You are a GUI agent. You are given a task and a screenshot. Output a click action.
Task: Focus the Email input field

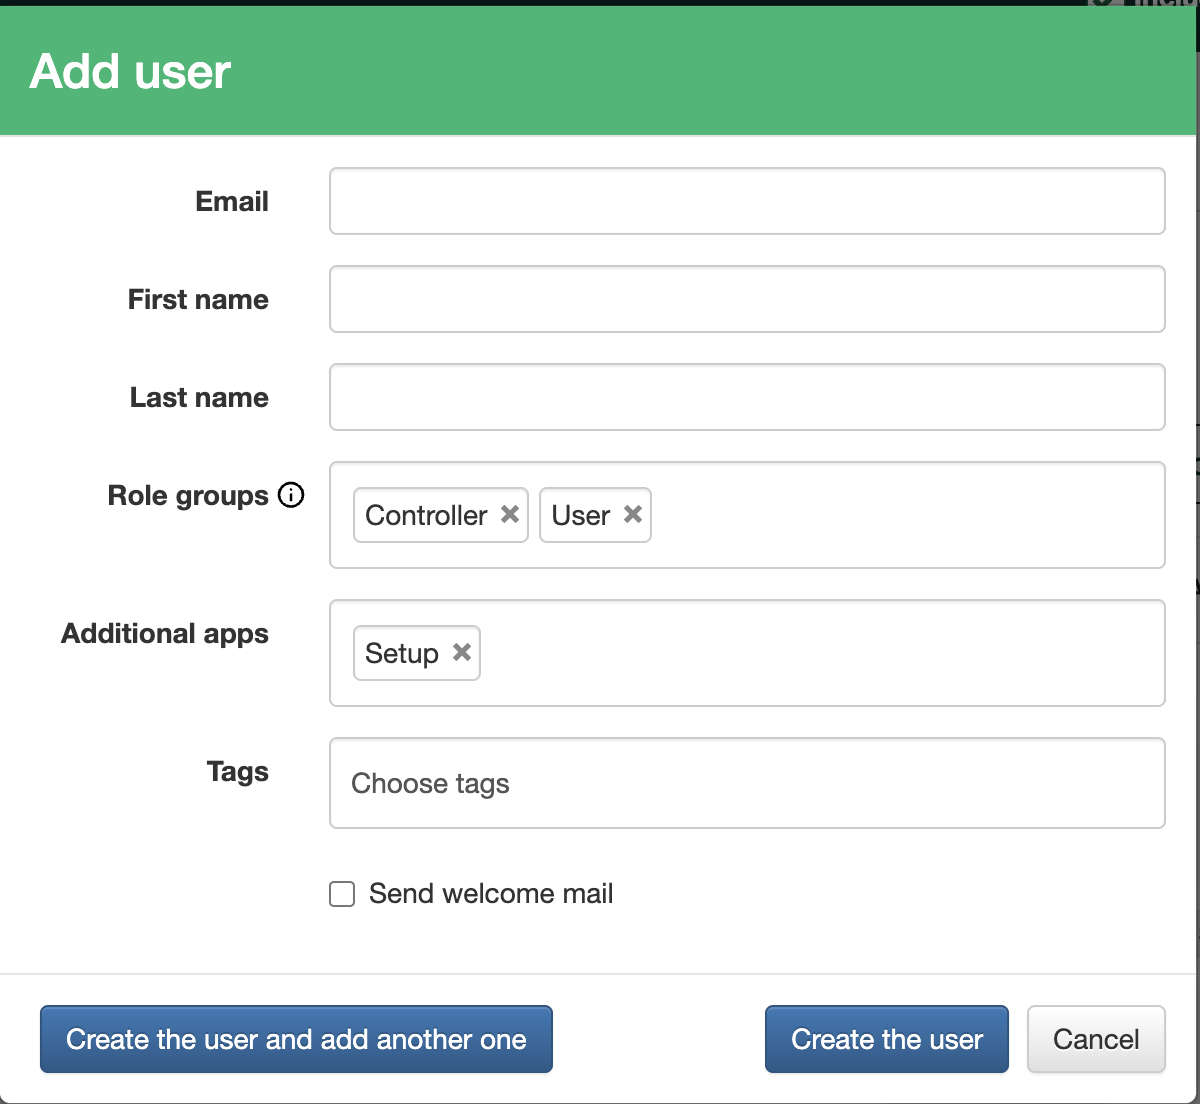747,201
